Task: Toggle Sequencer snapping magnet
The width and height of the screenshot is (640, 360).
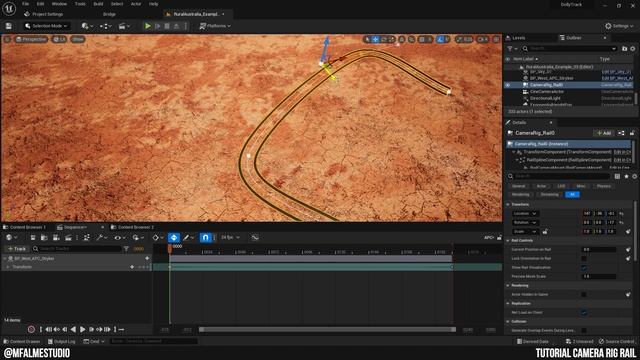Action: pos(205,238)
